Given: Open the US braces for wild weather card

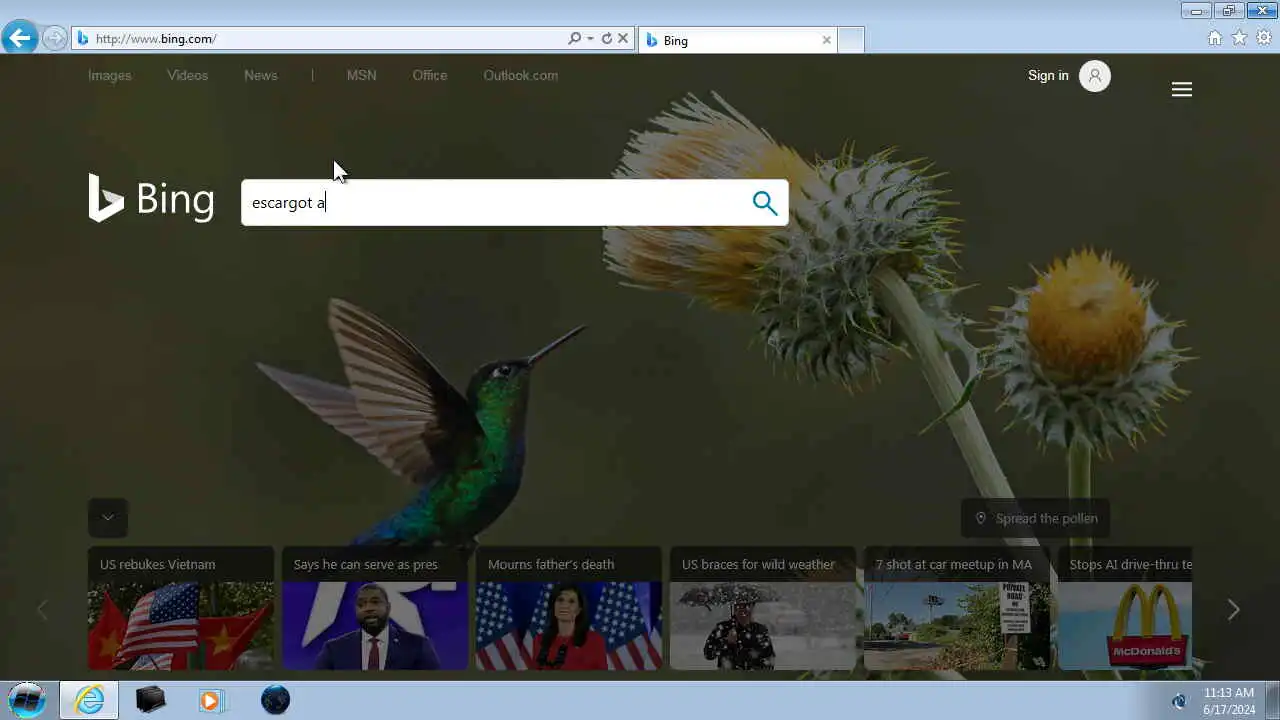Looking at the screenshot, I should click(763, 608).
